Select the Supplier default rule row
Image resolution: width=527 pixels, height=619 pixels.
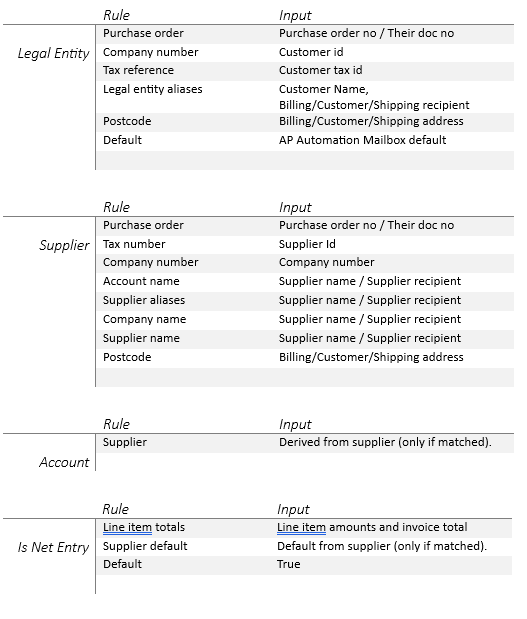[304, 546]
